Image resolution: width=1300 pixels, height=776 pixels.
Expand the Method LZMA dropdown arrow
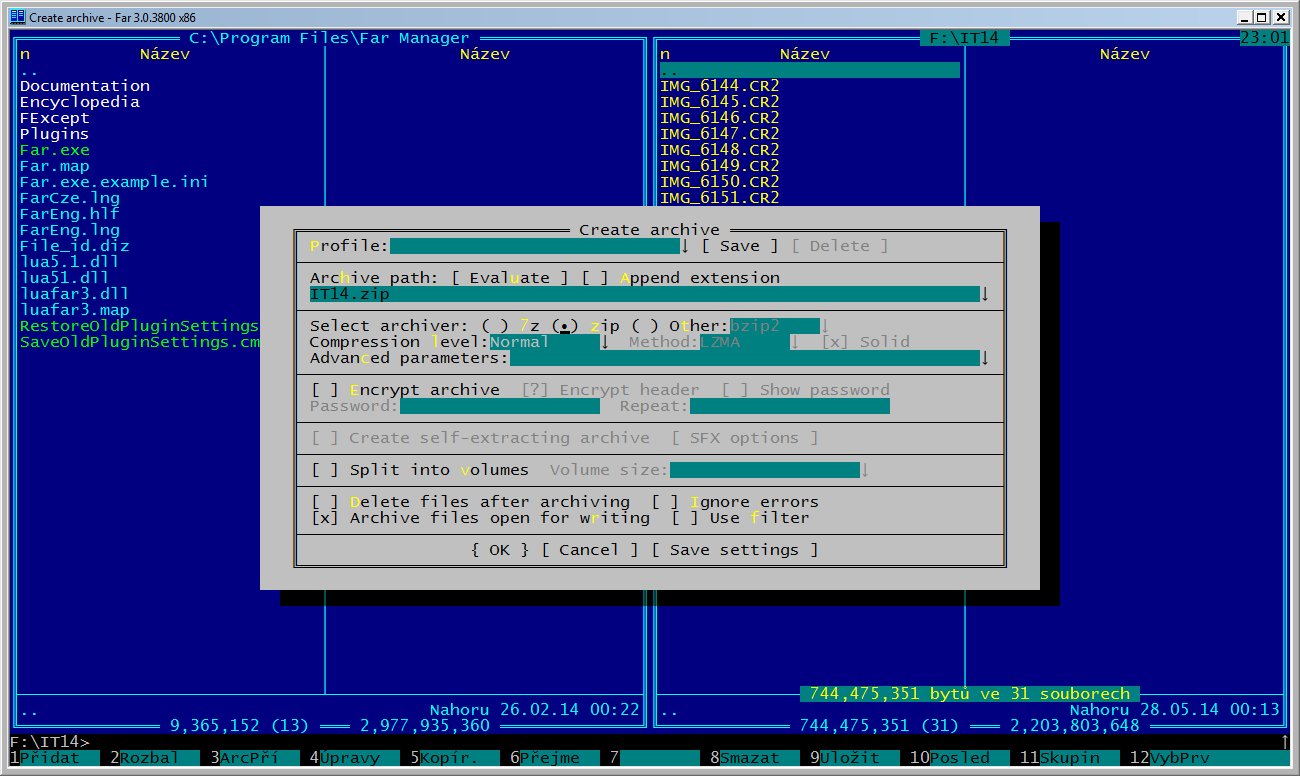pyautogui.click(x=795, y=342)
